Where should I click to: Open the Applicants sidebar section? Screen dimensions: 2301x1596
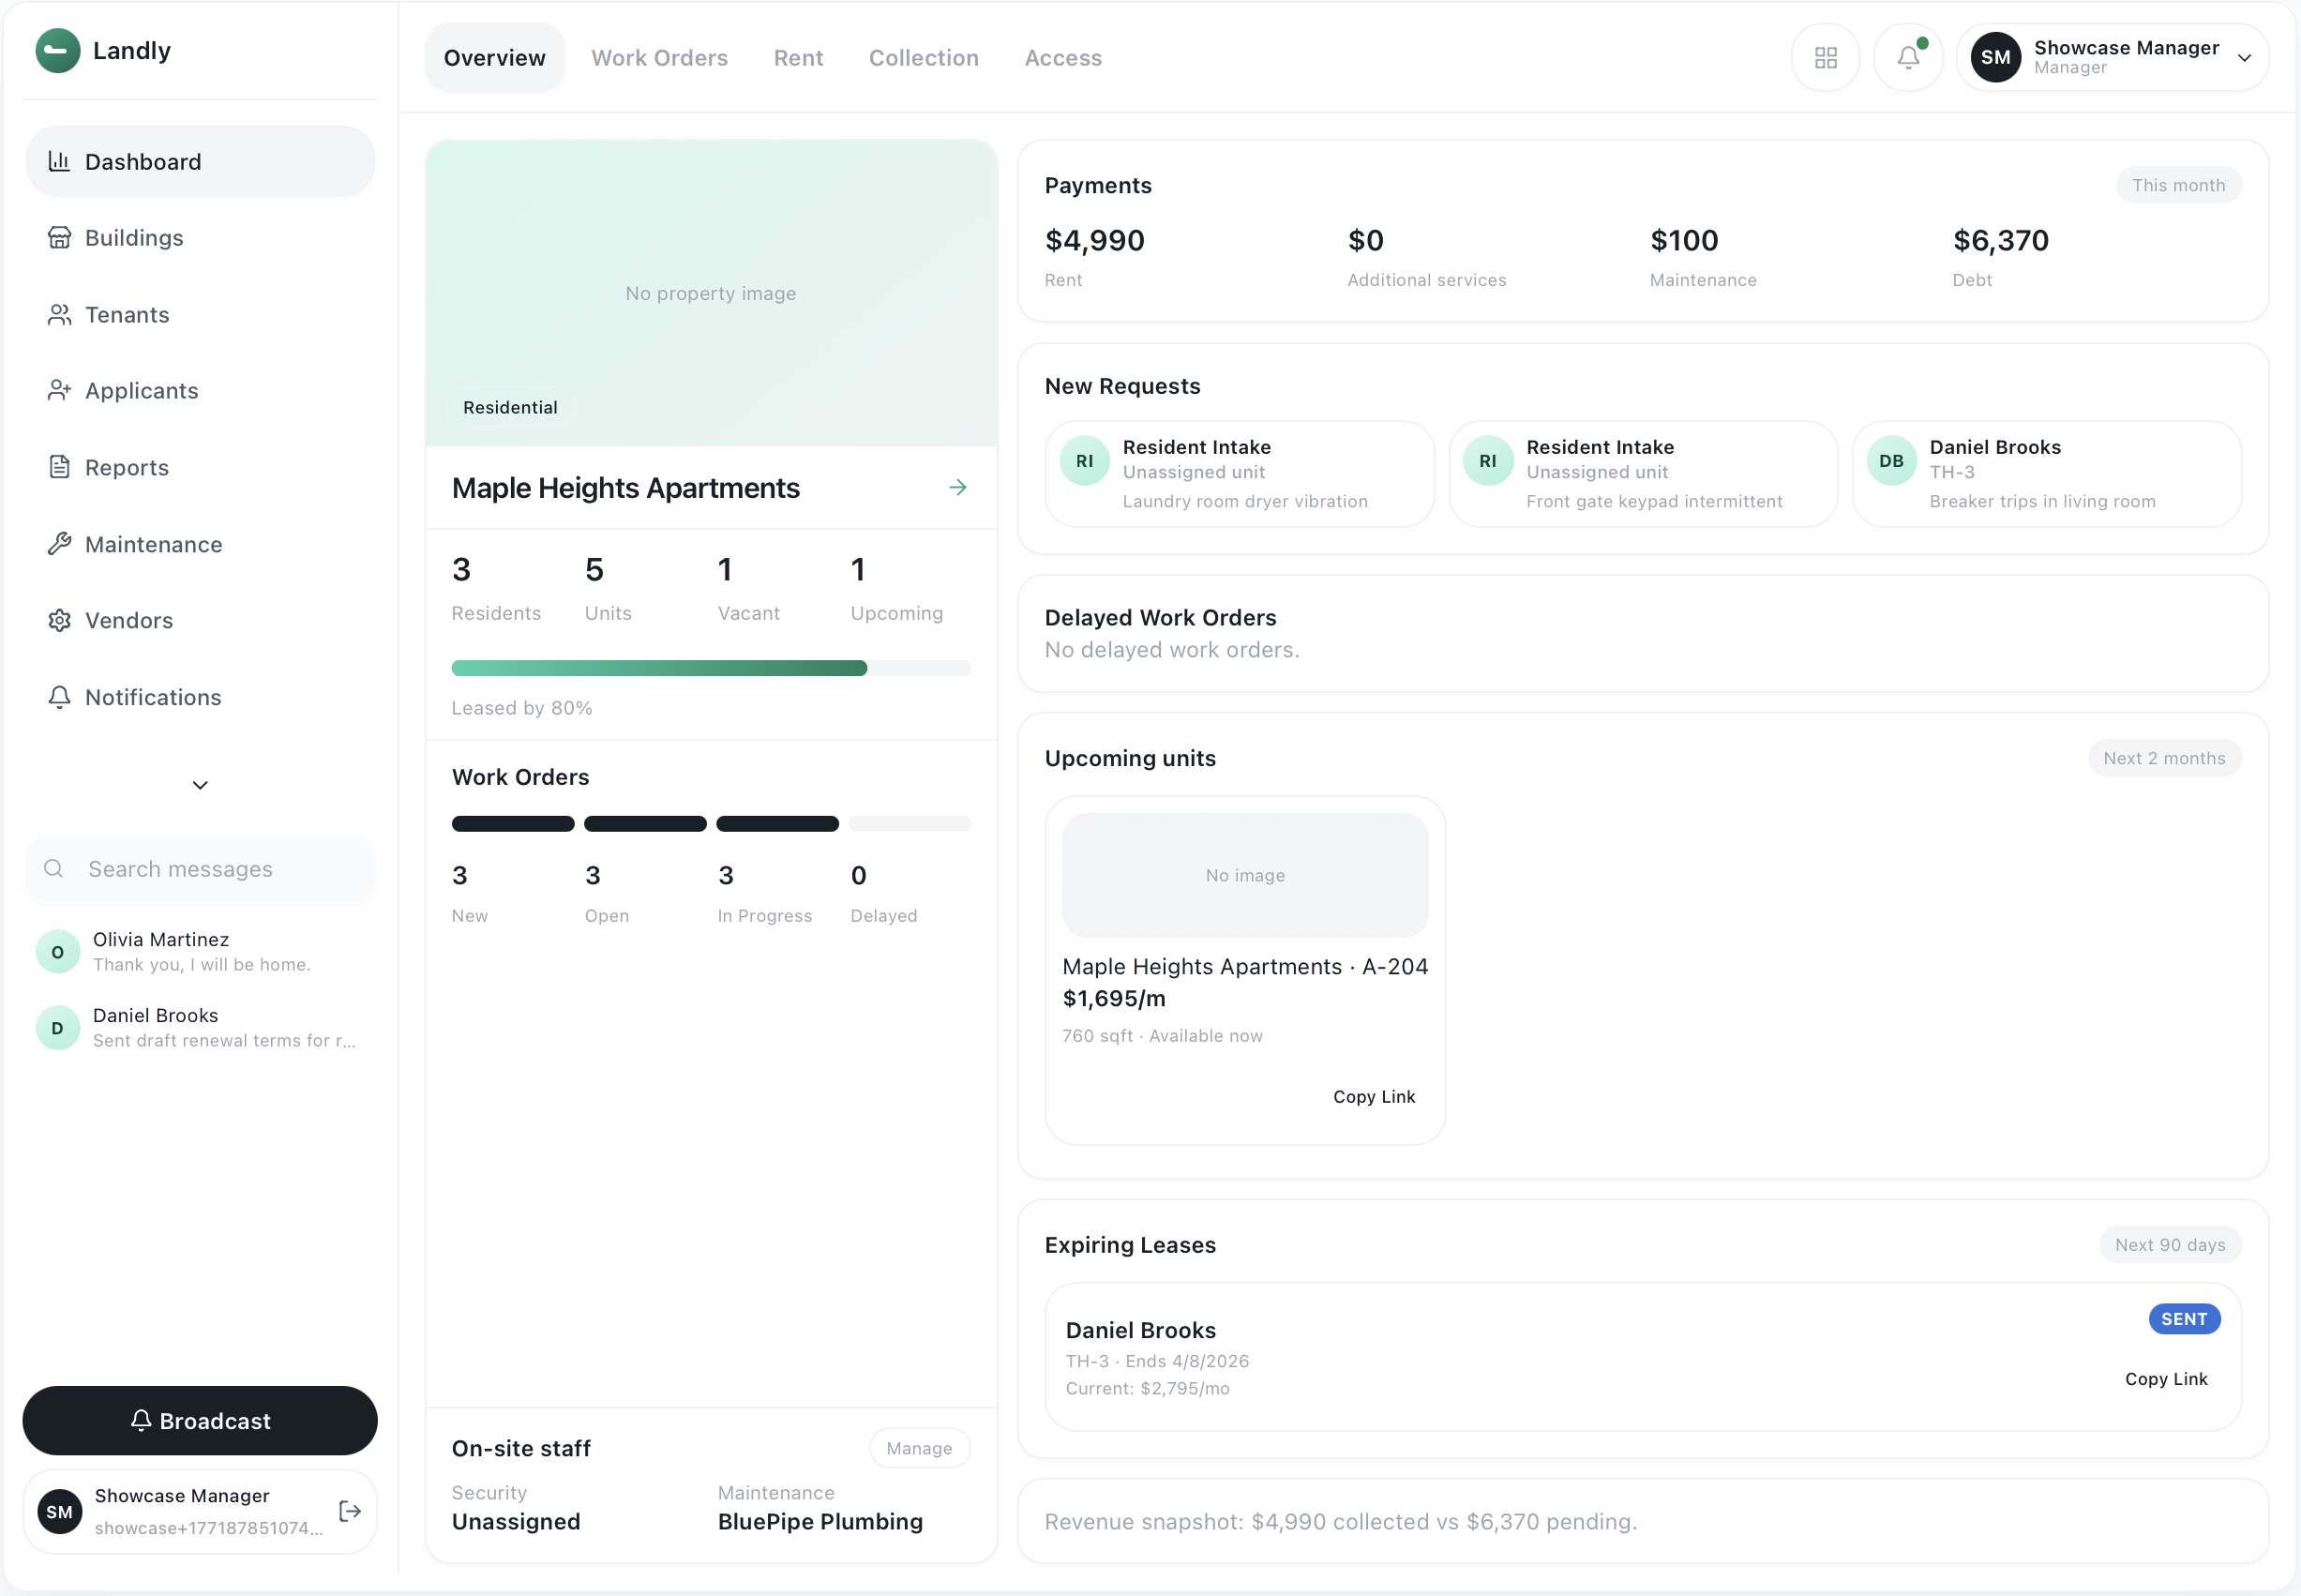point(141,391)
